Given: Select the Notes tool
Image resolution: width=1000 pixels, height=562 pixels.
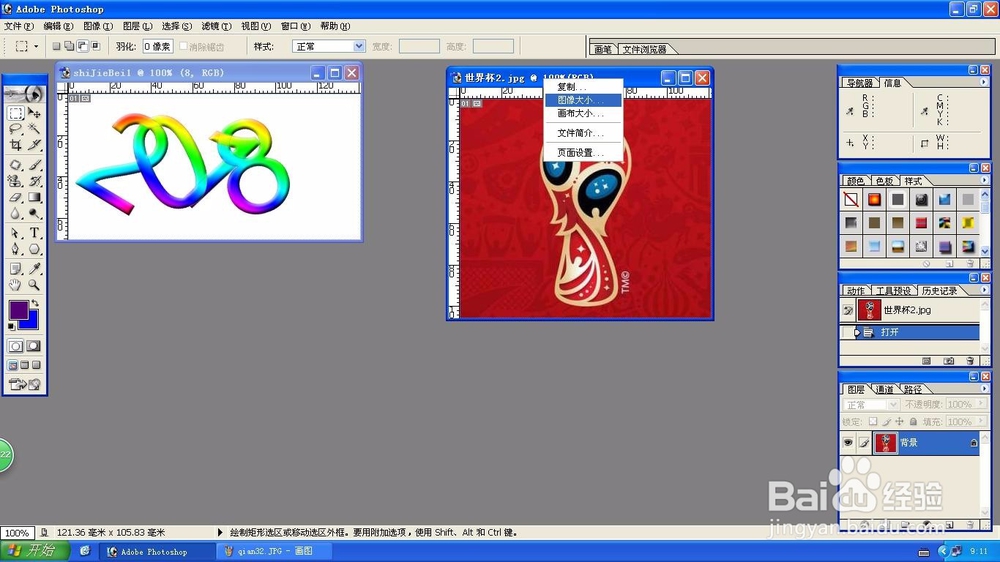Looking at the screenshot, I should click(16, 269).
